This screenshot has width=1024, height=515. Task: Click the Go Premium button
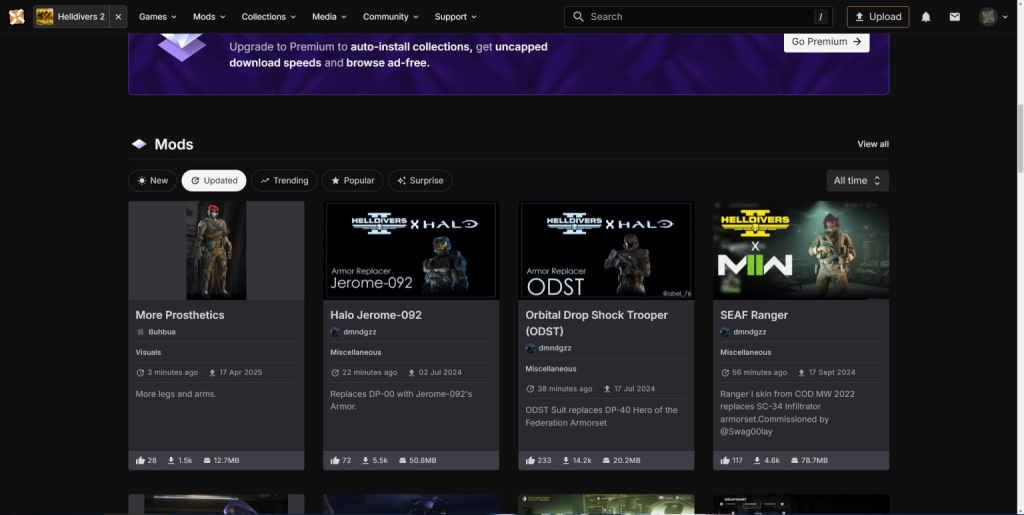826,42
